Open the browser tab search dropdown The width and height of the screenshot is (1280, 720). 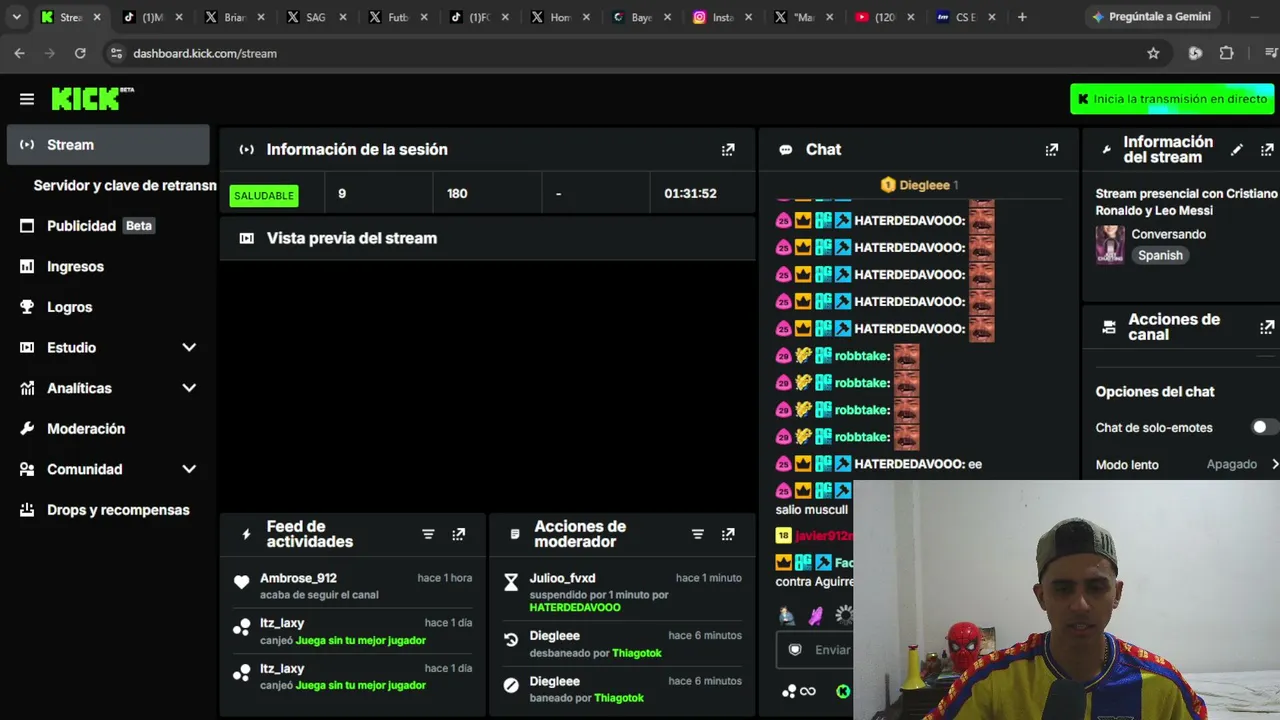pos(16,17)
